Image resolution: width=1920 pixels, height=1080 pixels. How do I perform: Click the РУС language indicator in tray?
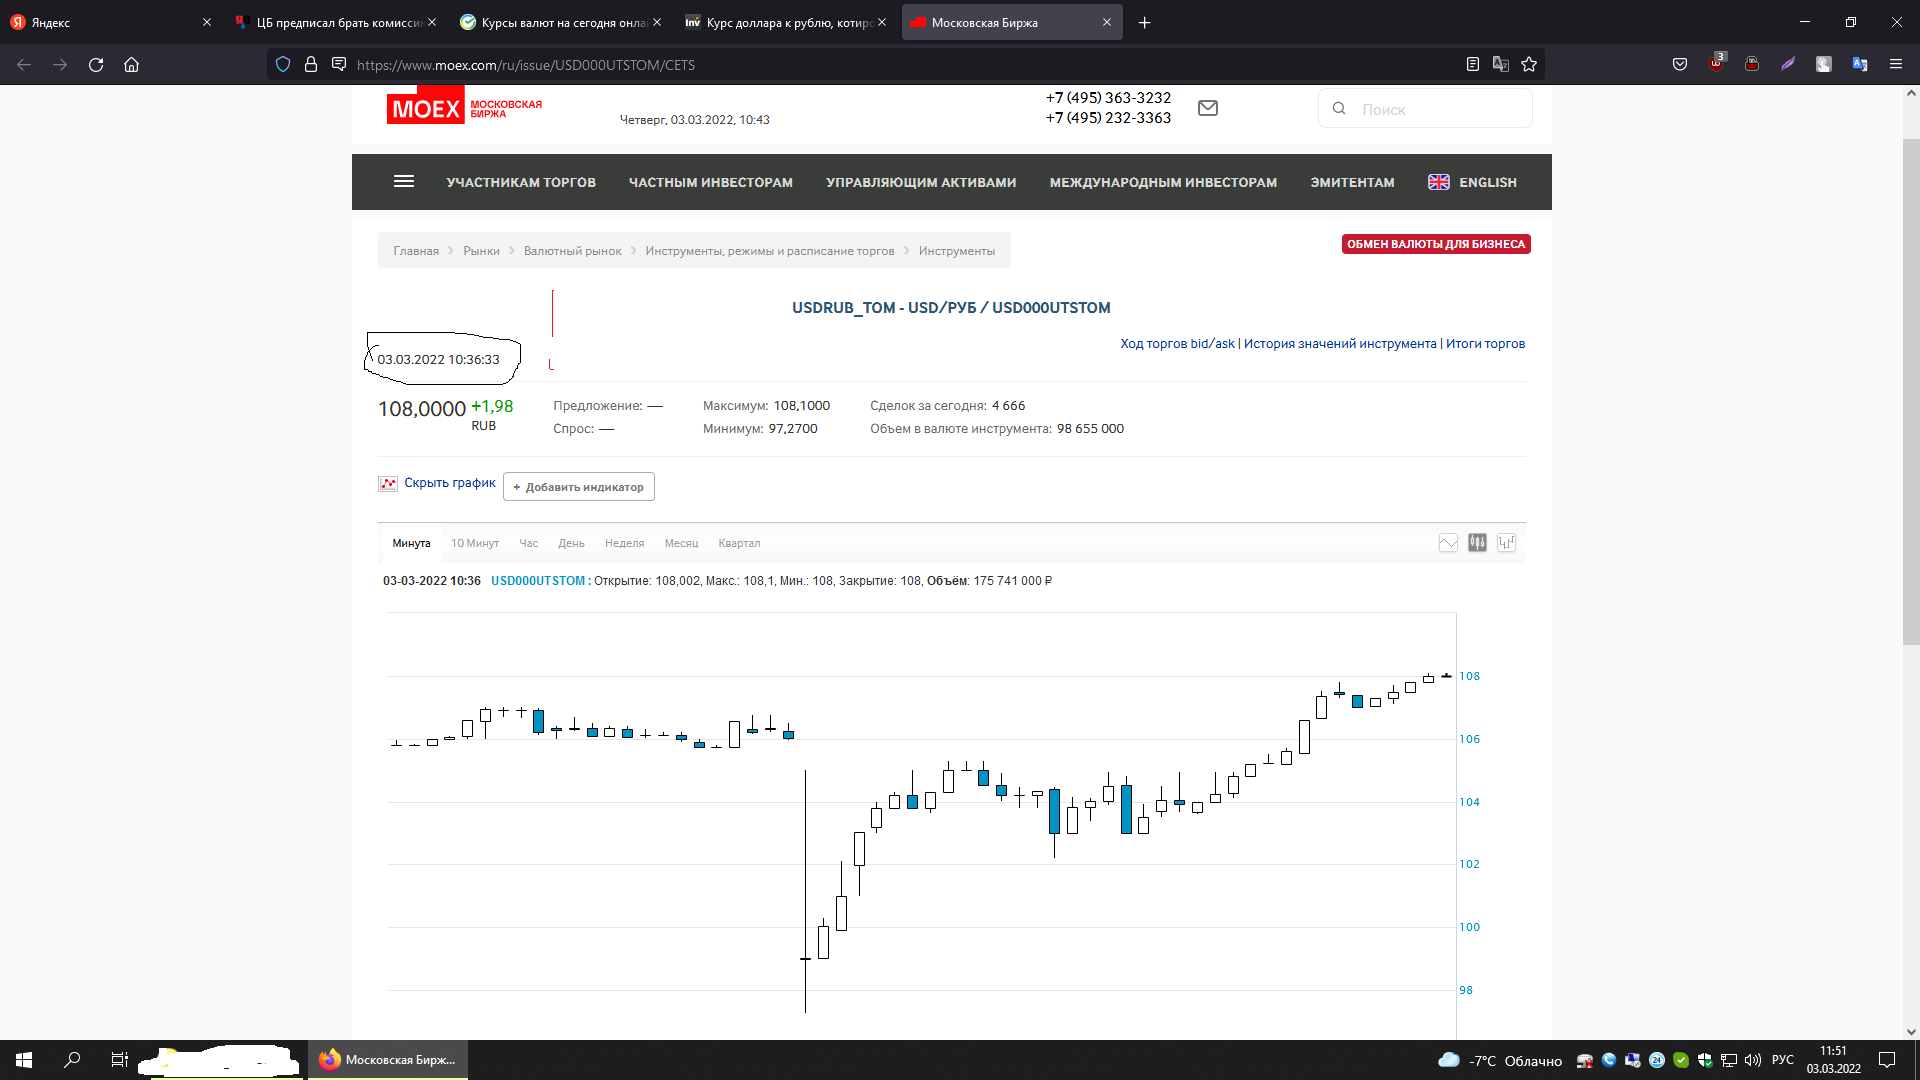coord(1782,1060)
